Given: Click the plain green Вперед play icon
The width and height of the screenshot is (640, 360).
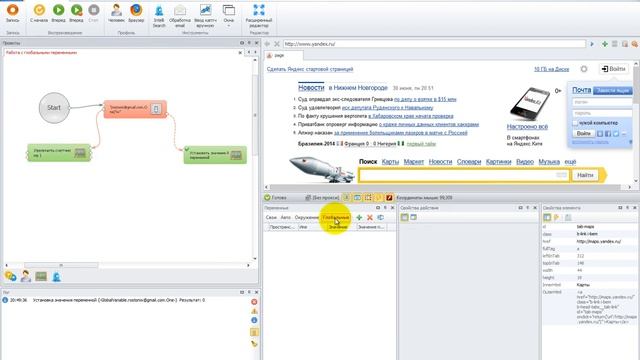Looking at the screenshot, I should (58, 13).
